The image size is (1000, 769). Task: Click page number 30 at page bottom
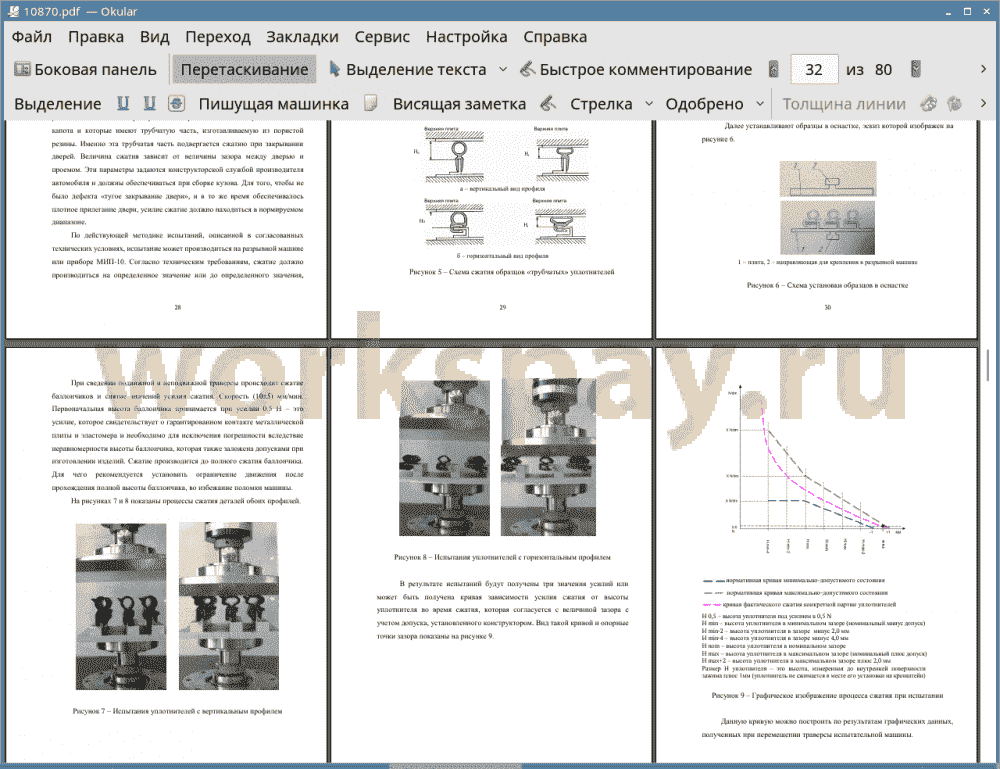tap(827, 307)
